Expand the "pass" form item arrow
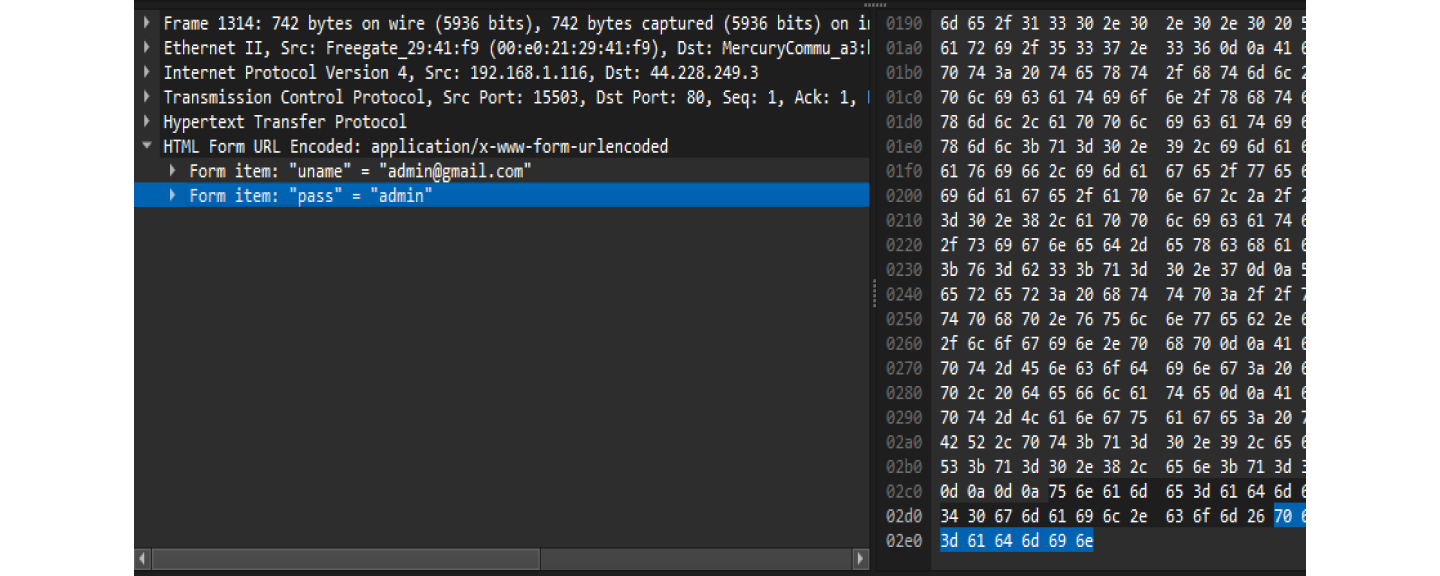 pyautogui.click(x=173, y=196)
